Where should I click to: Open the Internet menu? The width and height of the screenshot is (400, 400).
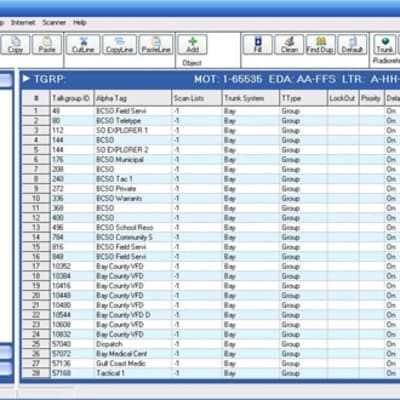pos(23,23)
